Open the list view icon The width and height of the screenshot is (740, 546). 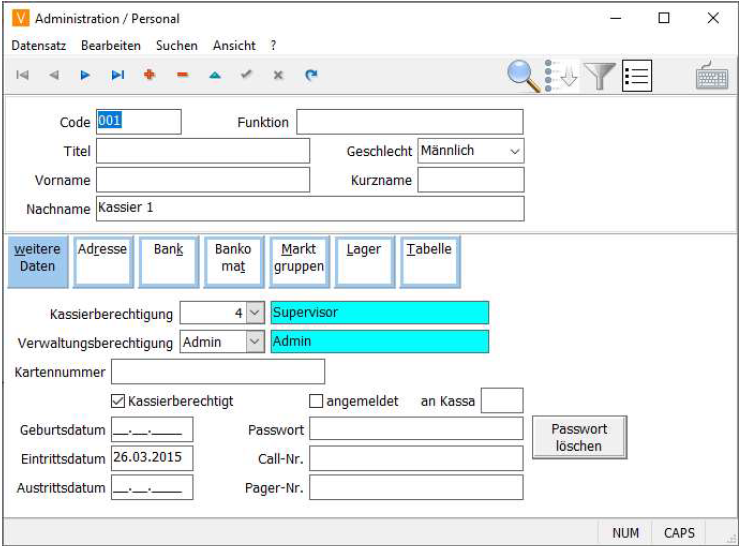click(x=637, y=76)
